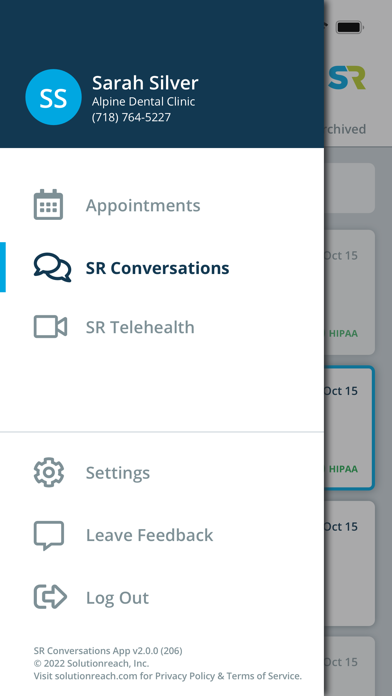Viewport: 392px width, 696px height.
Task: Choose Leave Feedback text option
Action: [x=149, y=535]
